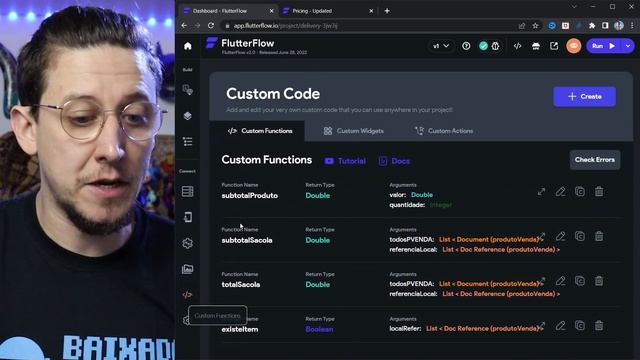
Task: Open the Widget Tree sidebar icon
Action: 187,90
